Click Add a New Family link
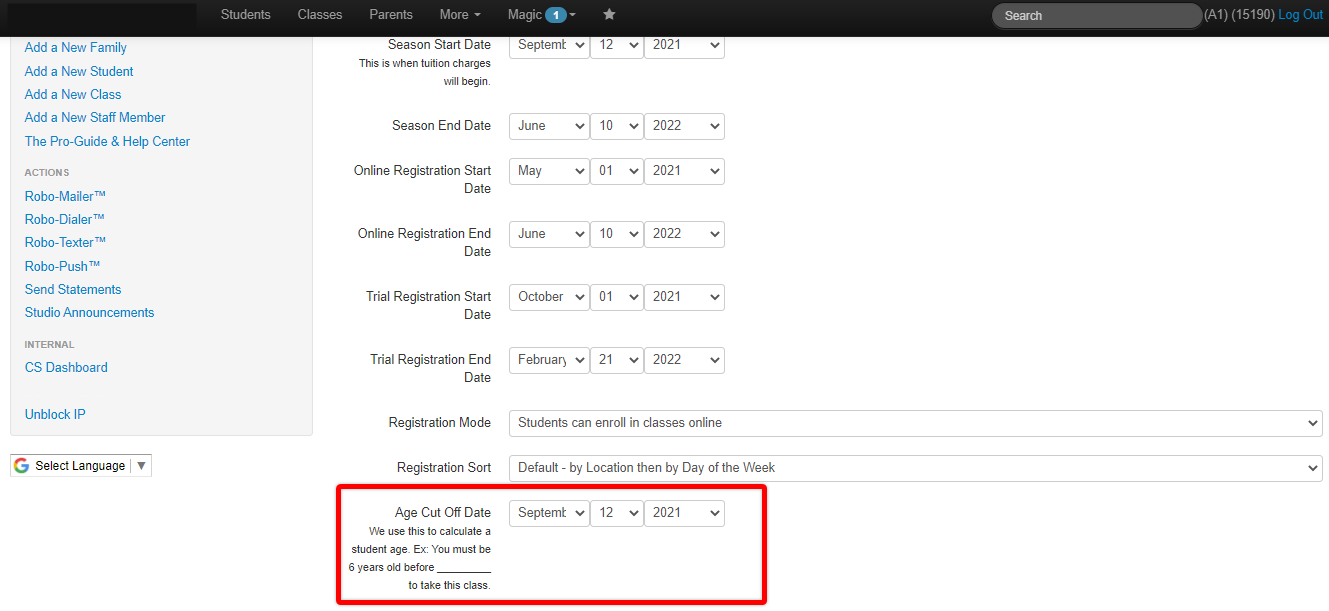Screen dimensions: 1329x611 point(76,47)
